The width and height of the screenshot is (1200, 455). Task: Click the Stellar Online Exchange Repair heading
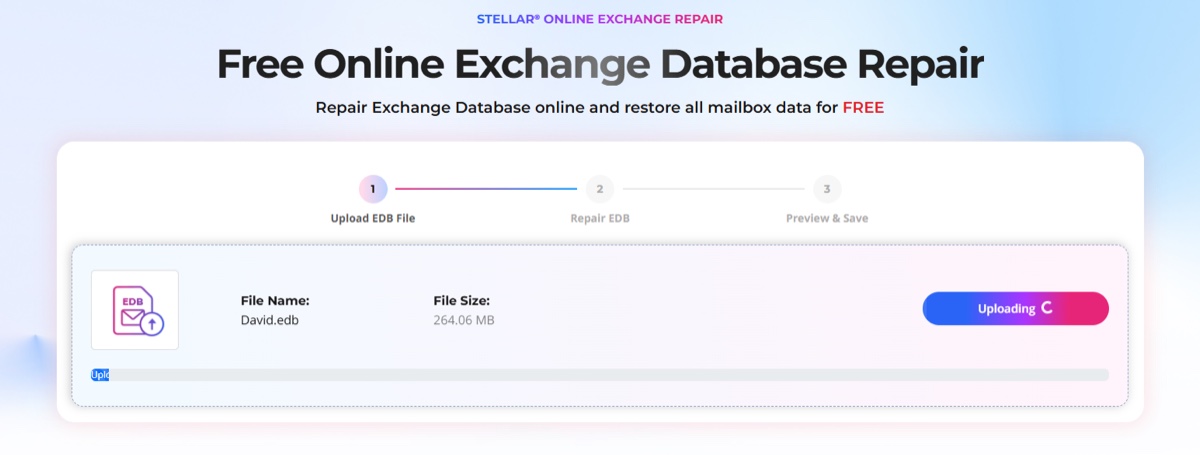tap(600, 19)
